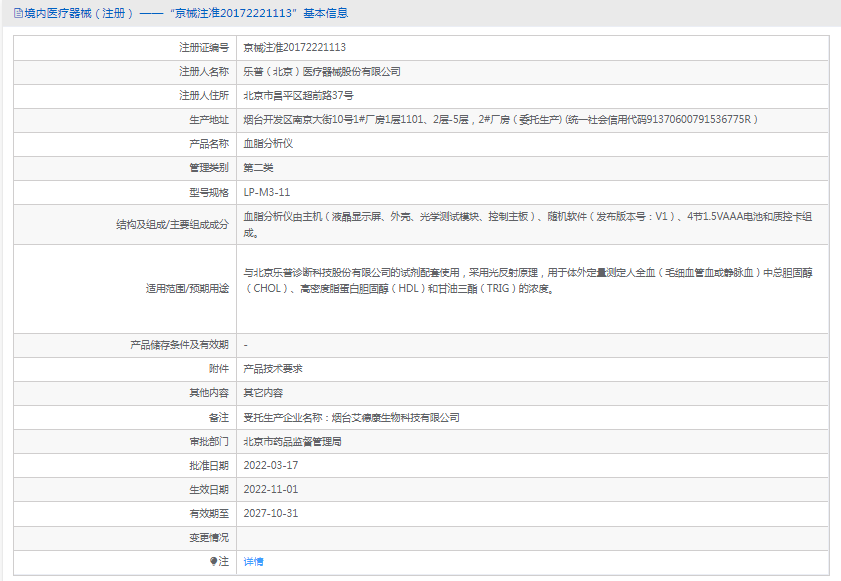Select the 有效期至 row label
The height and width of the screenshot is (581, 841).
(209, 513)
